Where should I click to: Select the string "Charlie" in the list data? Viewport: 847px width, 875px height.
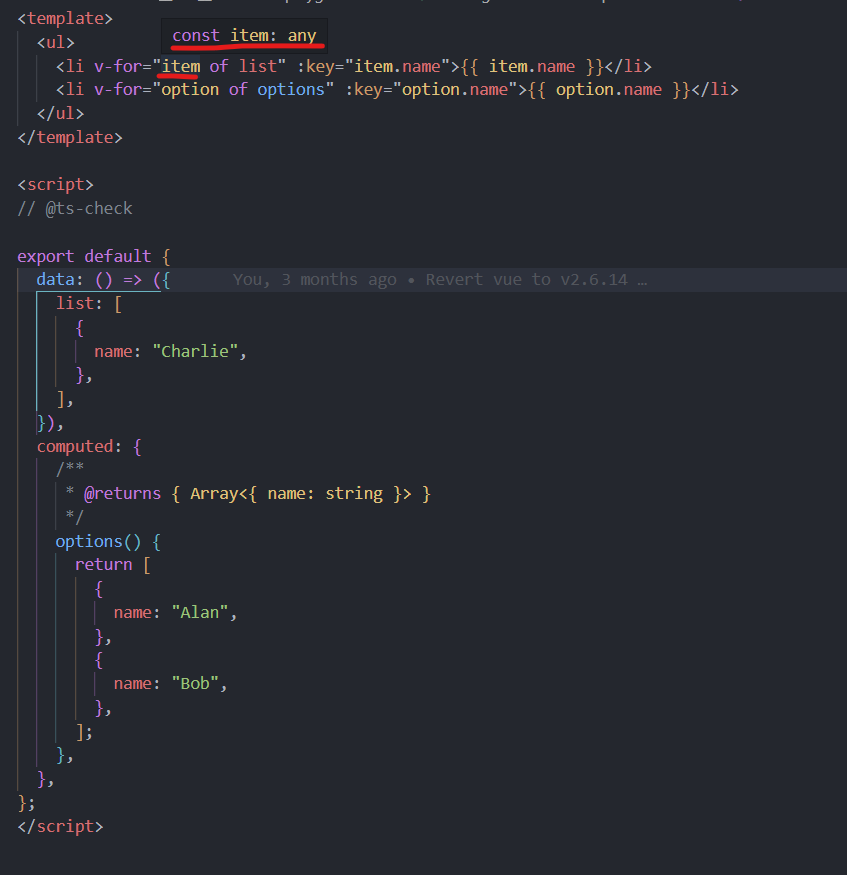[x=196, y=351]
